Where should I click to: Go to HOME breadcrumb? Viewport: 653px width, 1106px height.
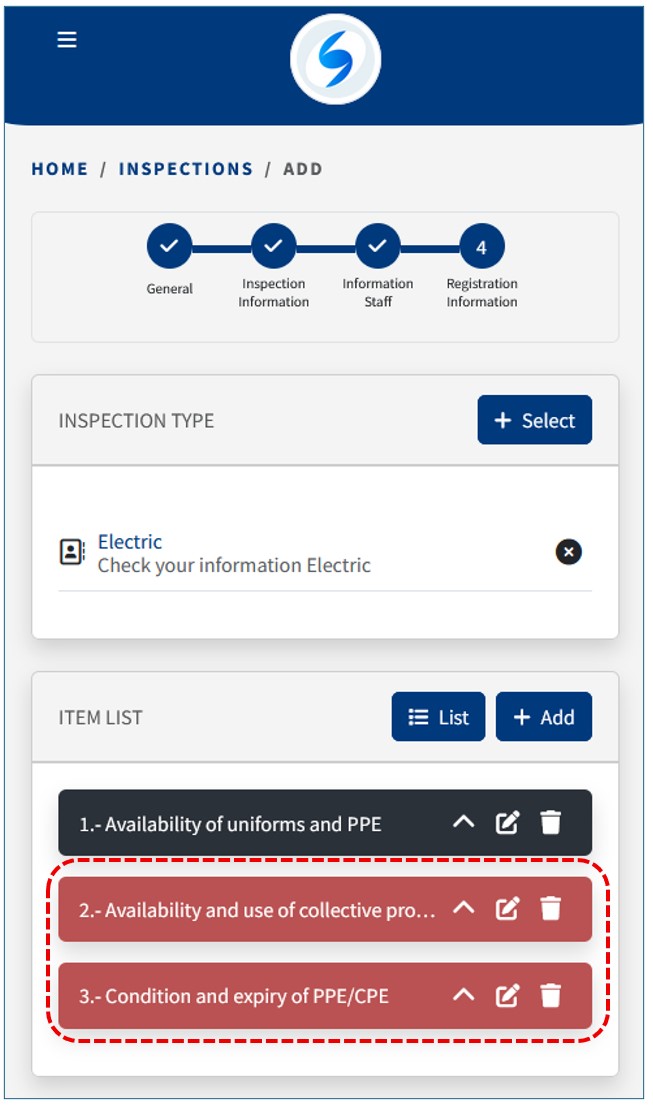tap(60, 169)
